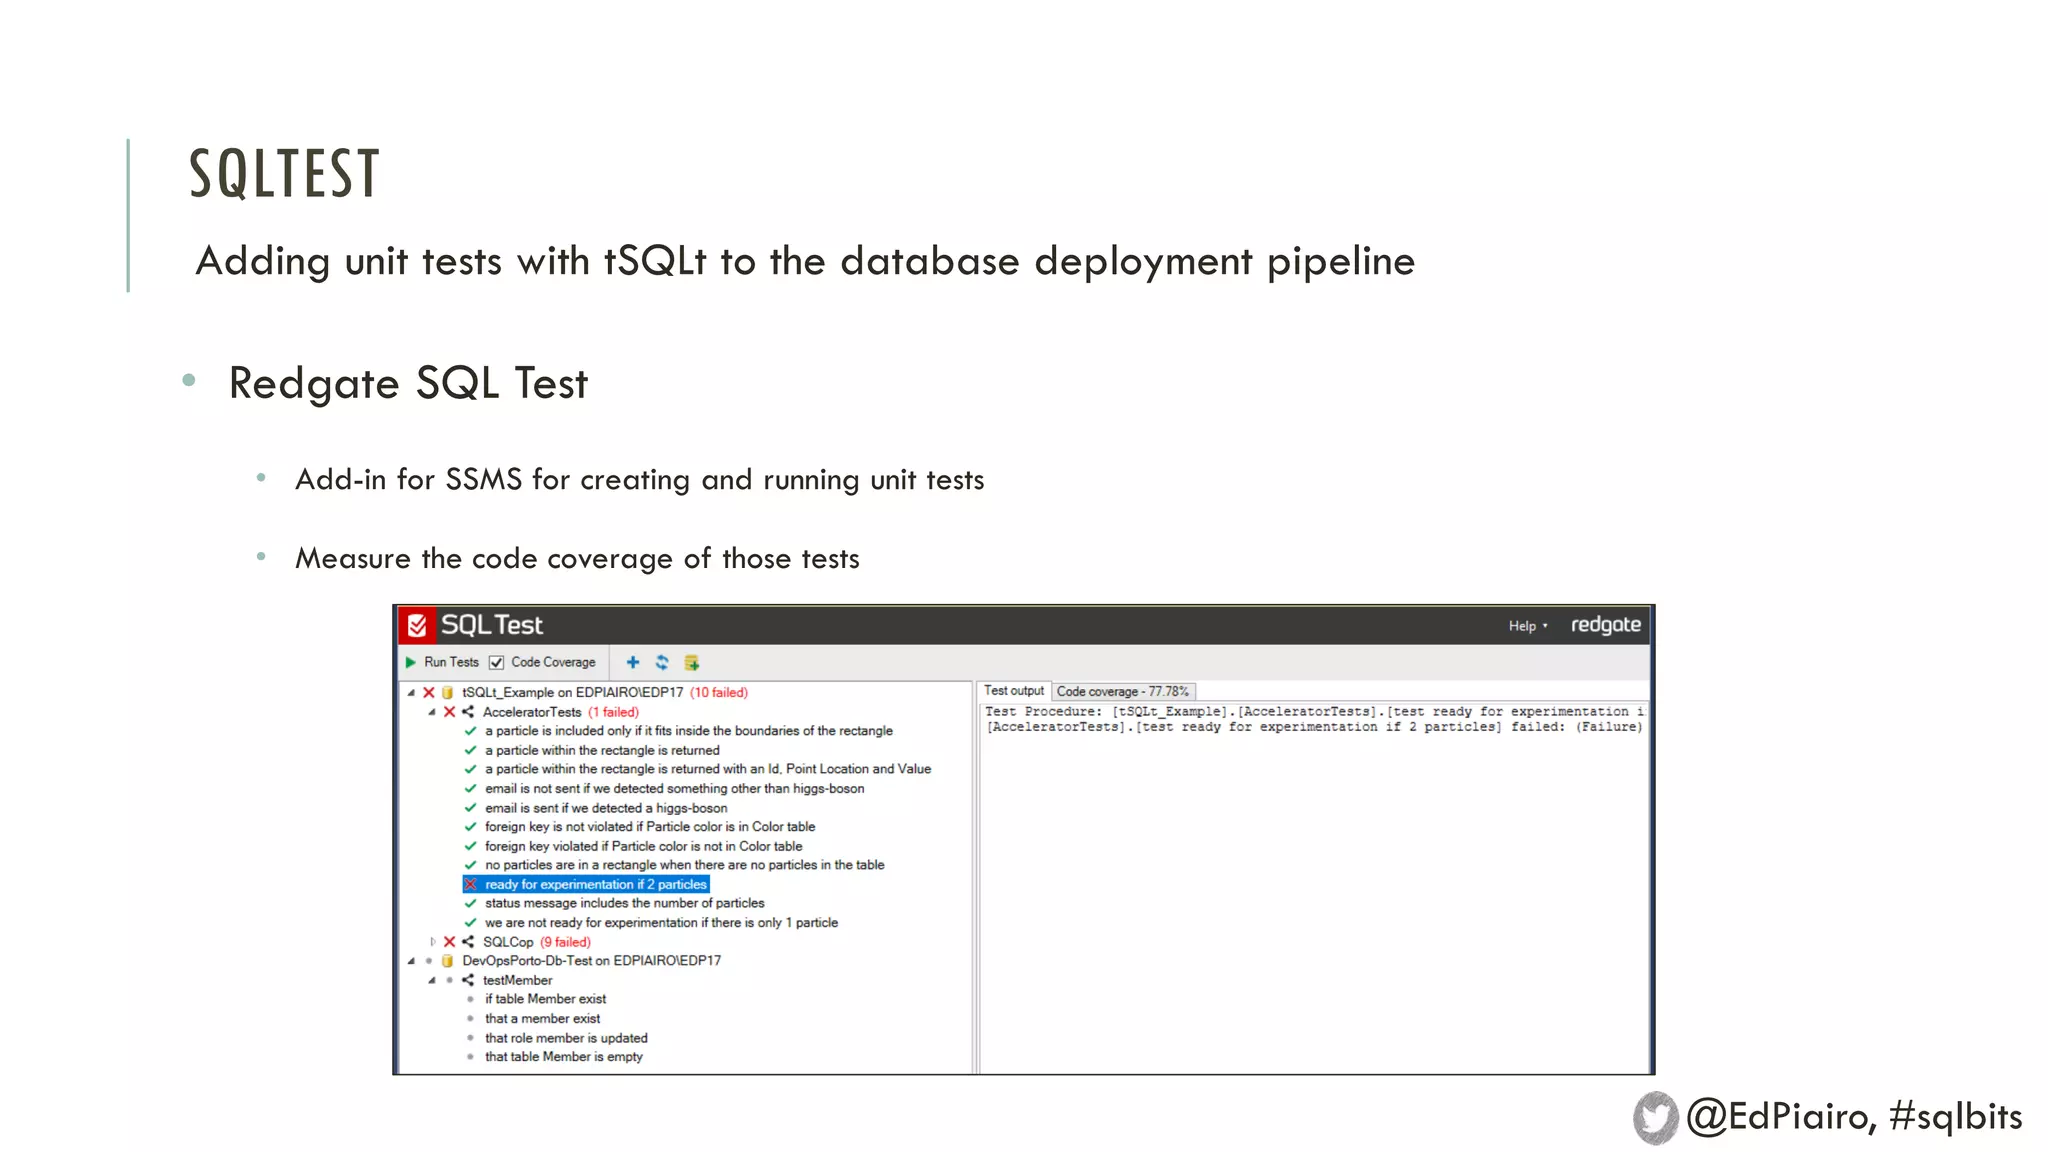This screenshot has height=1152, width=2048.
Task: Click red X status icon beside tSQLt_Example
Action: [x=429, y=692]
